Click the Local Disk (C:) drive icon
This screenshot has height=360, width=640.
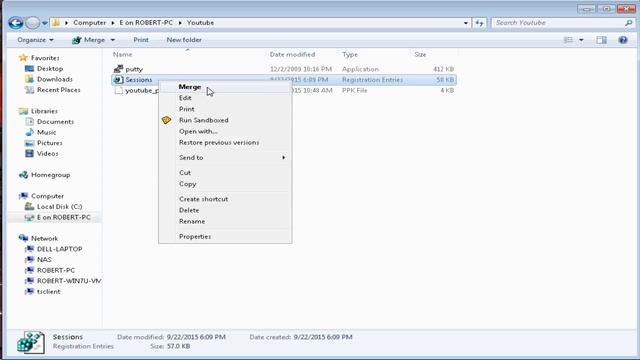(29, 207)
